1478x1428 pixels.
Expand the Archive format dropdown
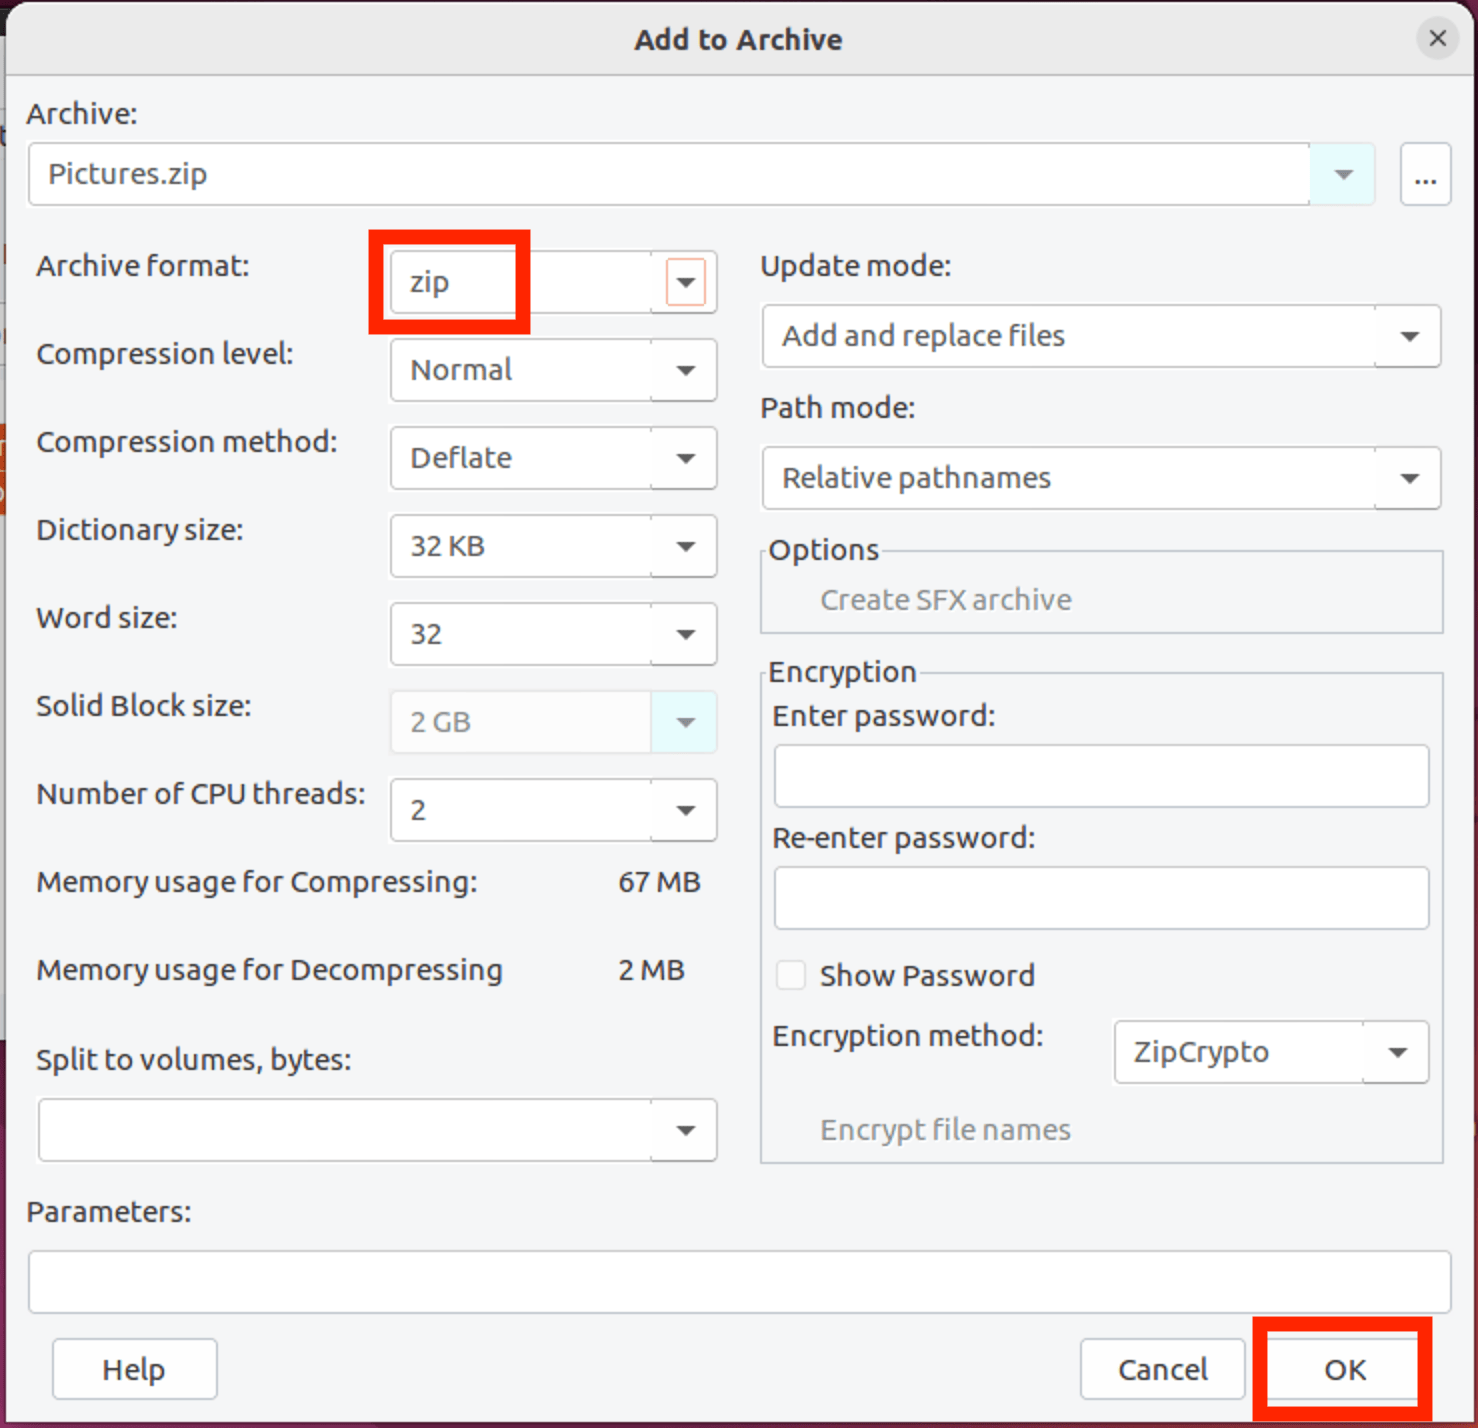[x=685, y=282]
